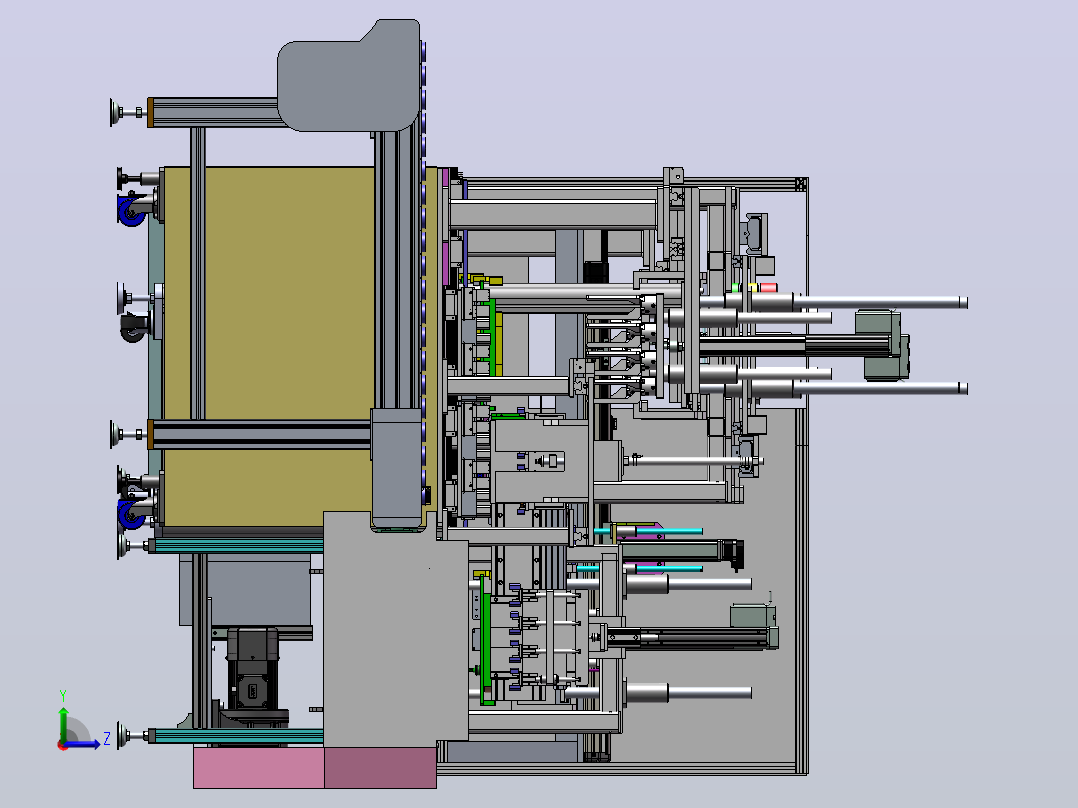Click the red origin ball of the axis triad
Image resolution: width=1078 pixels, height=808 pixels.
(63, 745)
